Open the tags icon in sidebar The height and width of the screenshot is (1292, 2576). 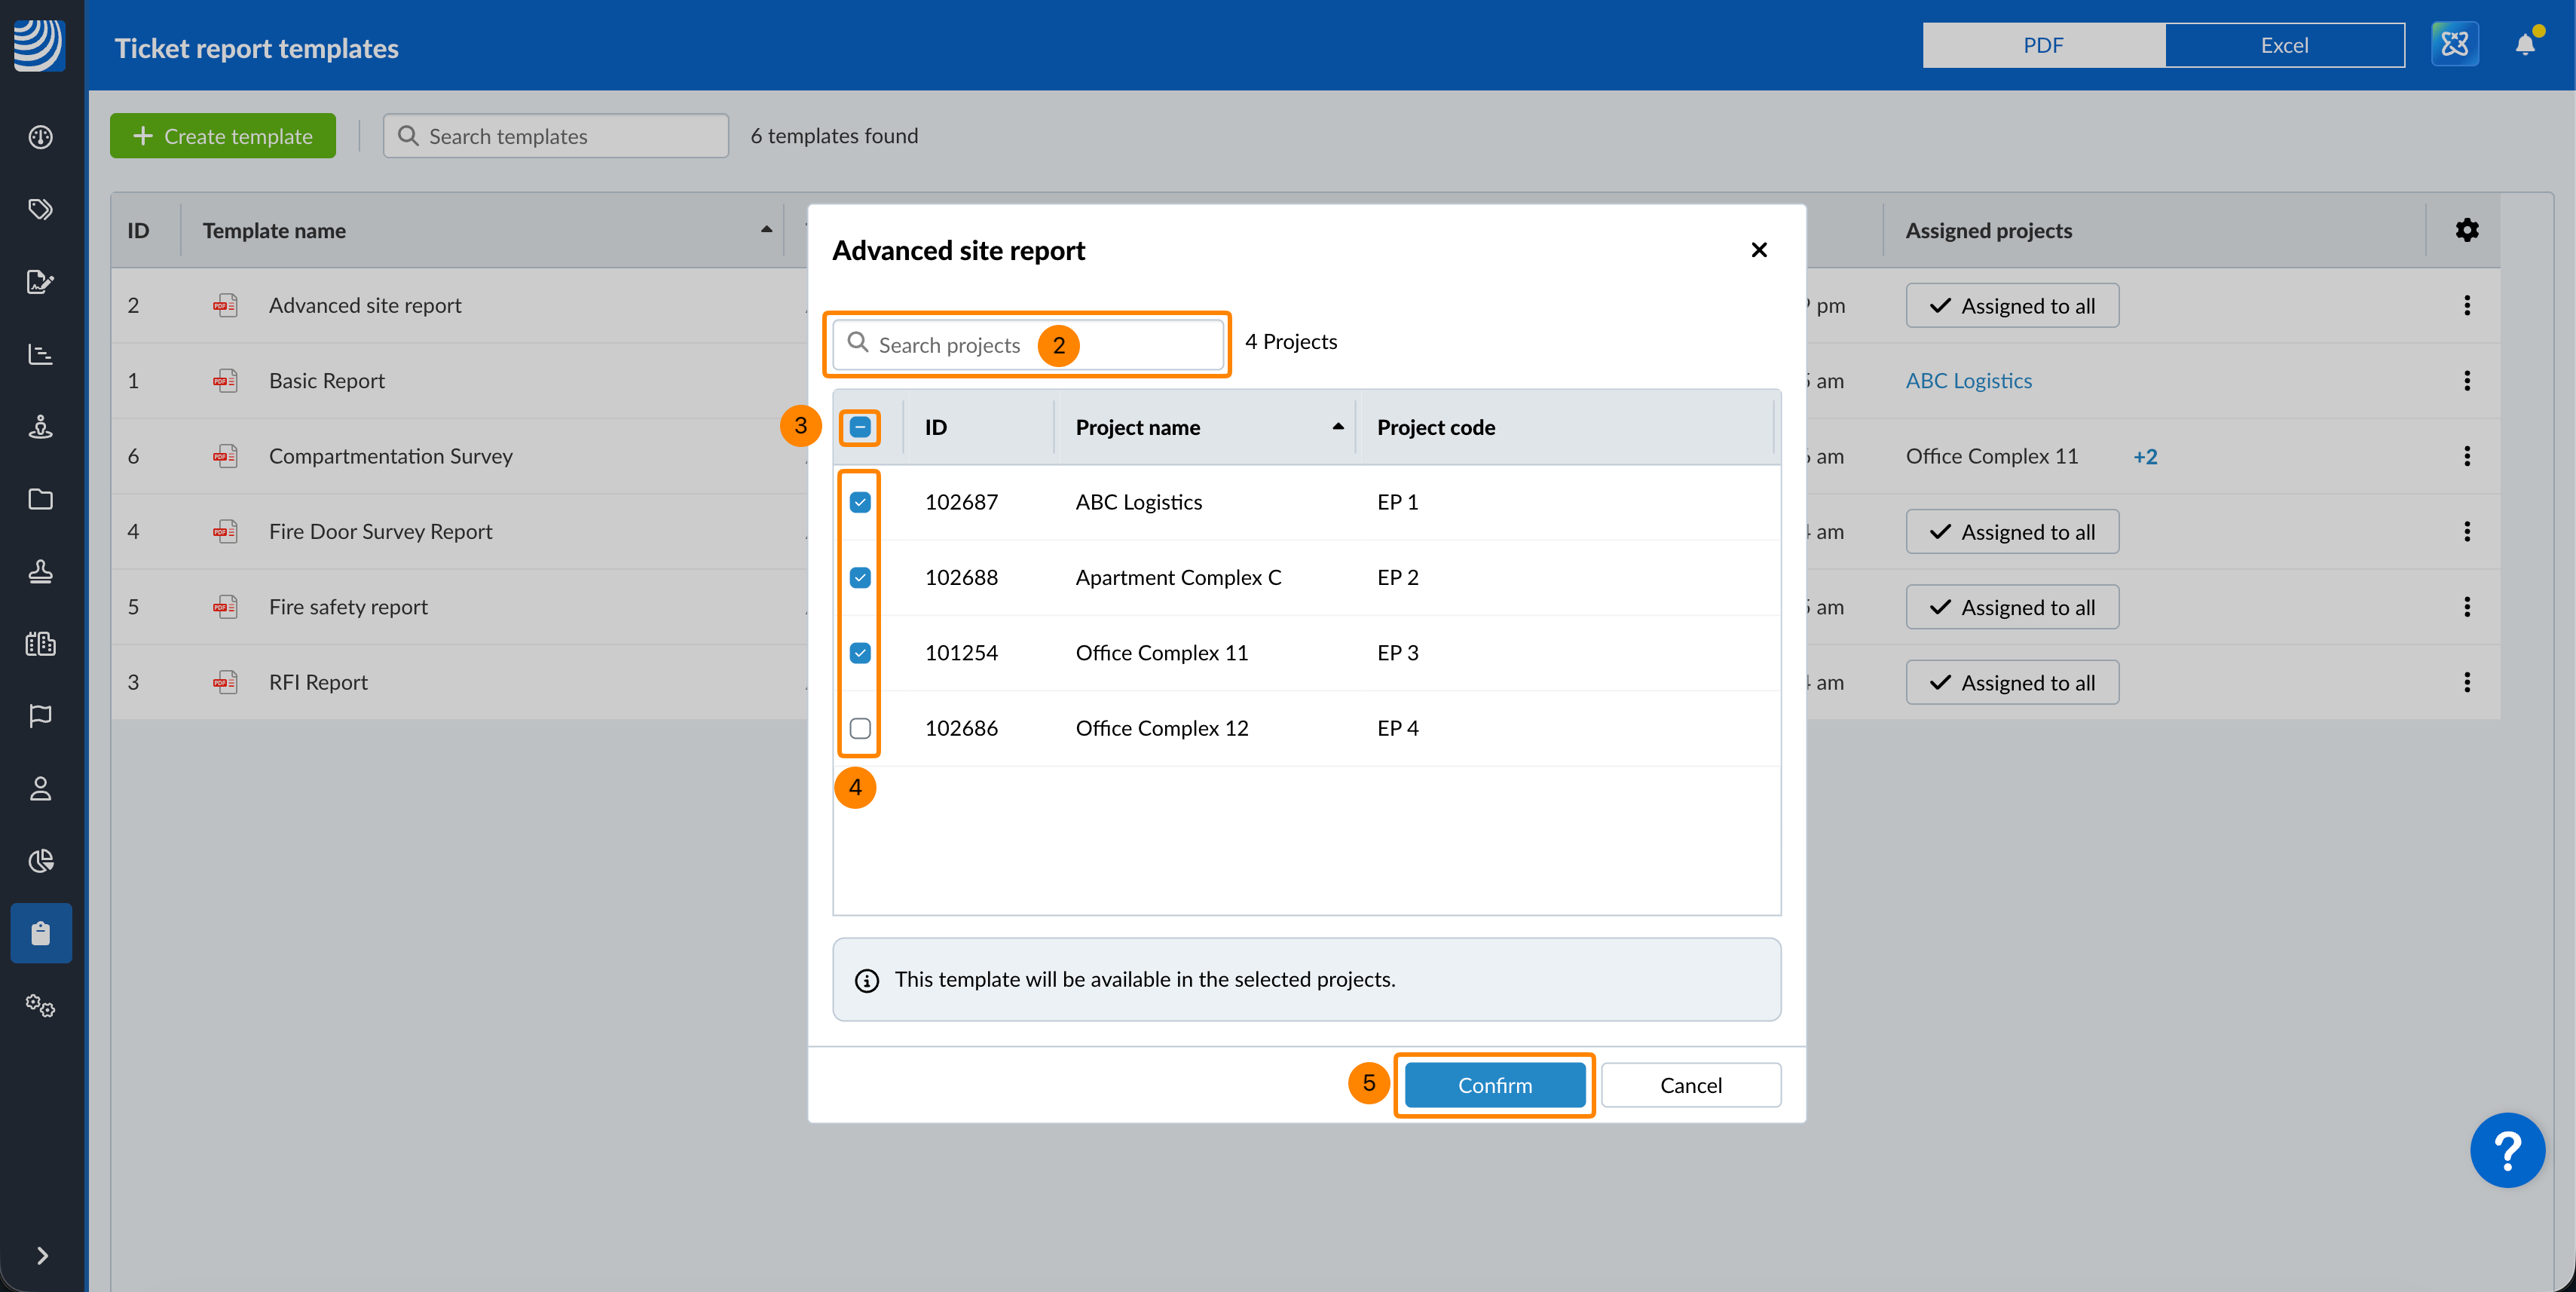[x=40, y=209]
